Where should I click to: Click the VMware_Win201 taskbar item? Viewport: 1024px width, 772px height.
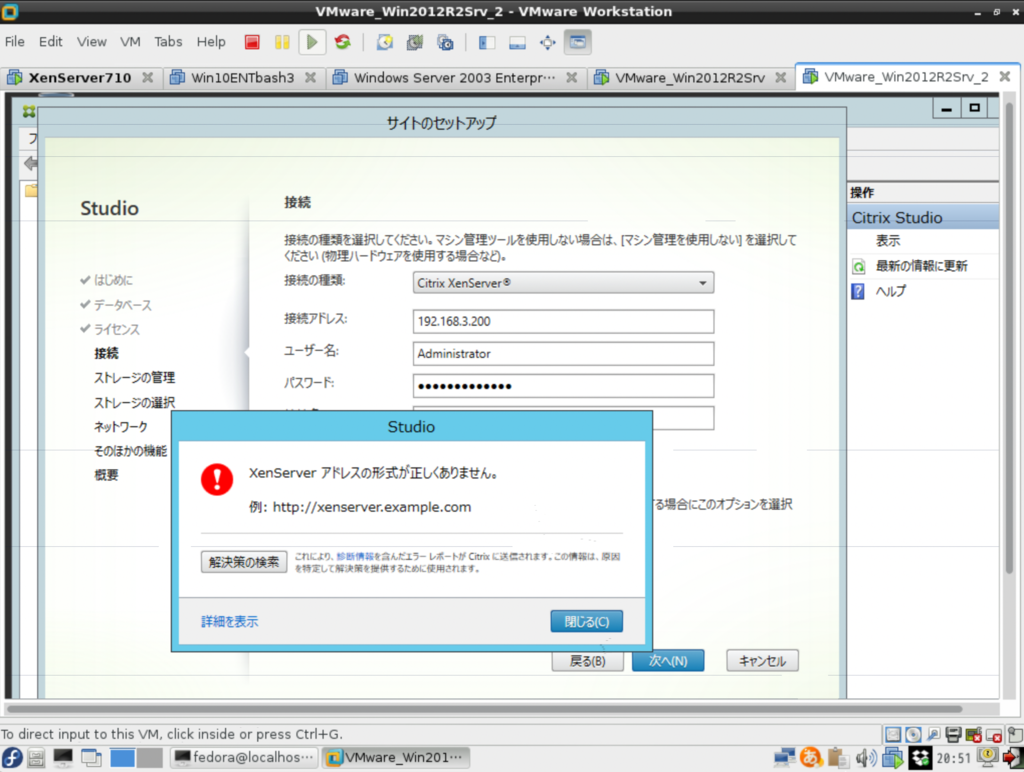(396, 758)
